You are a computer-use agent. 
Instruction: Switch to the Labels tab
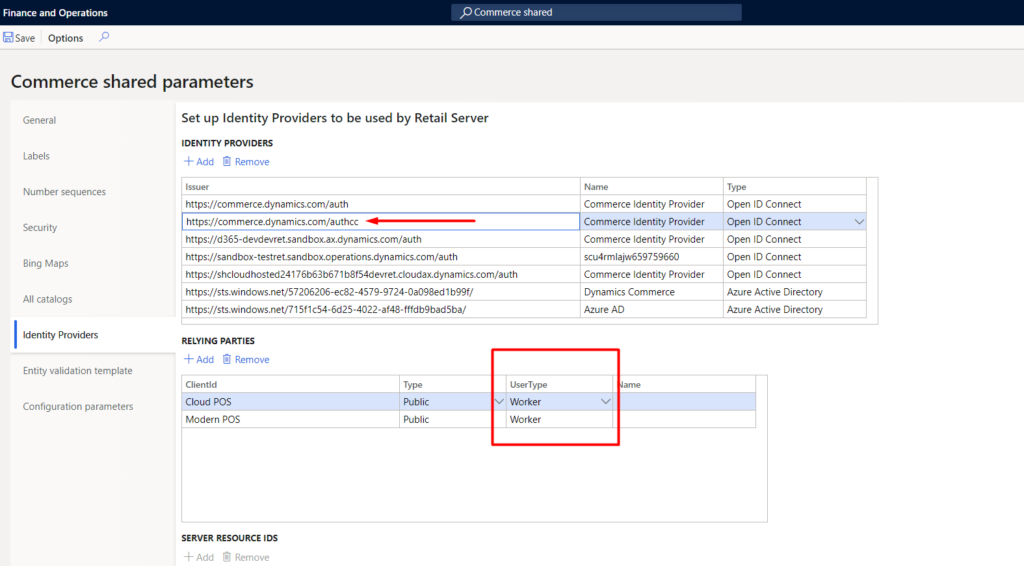(36, 156)
